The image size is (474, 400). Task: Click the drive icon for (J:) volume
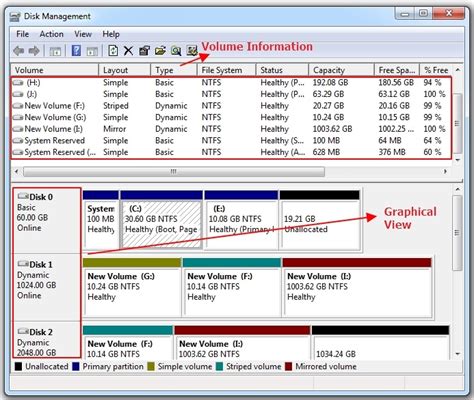coord(18,94)
